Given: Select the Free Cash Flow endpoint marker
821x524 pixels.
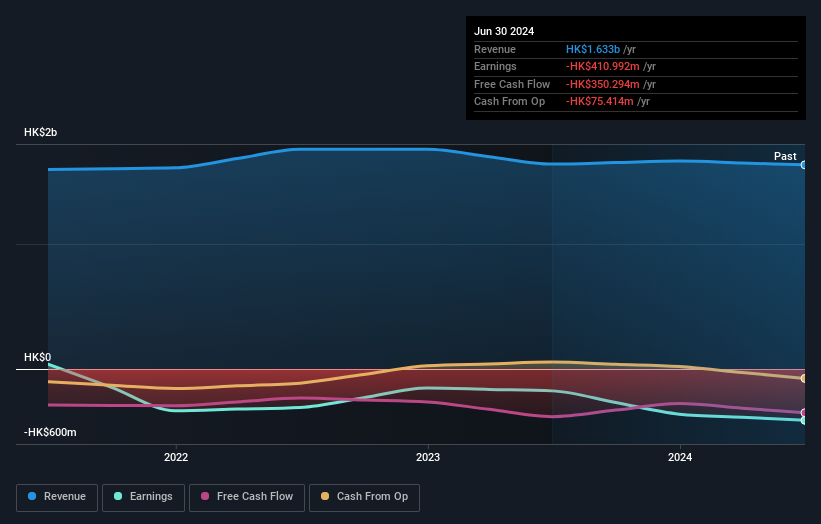Looking at the screenshot, I should click(804, 412).
